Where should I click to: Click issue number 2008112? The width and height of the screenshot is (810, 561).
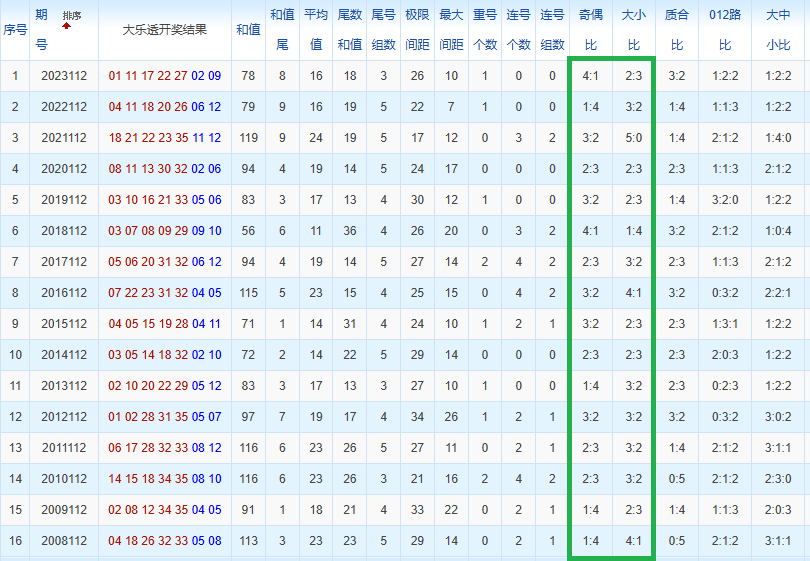[x=64, y=541]
